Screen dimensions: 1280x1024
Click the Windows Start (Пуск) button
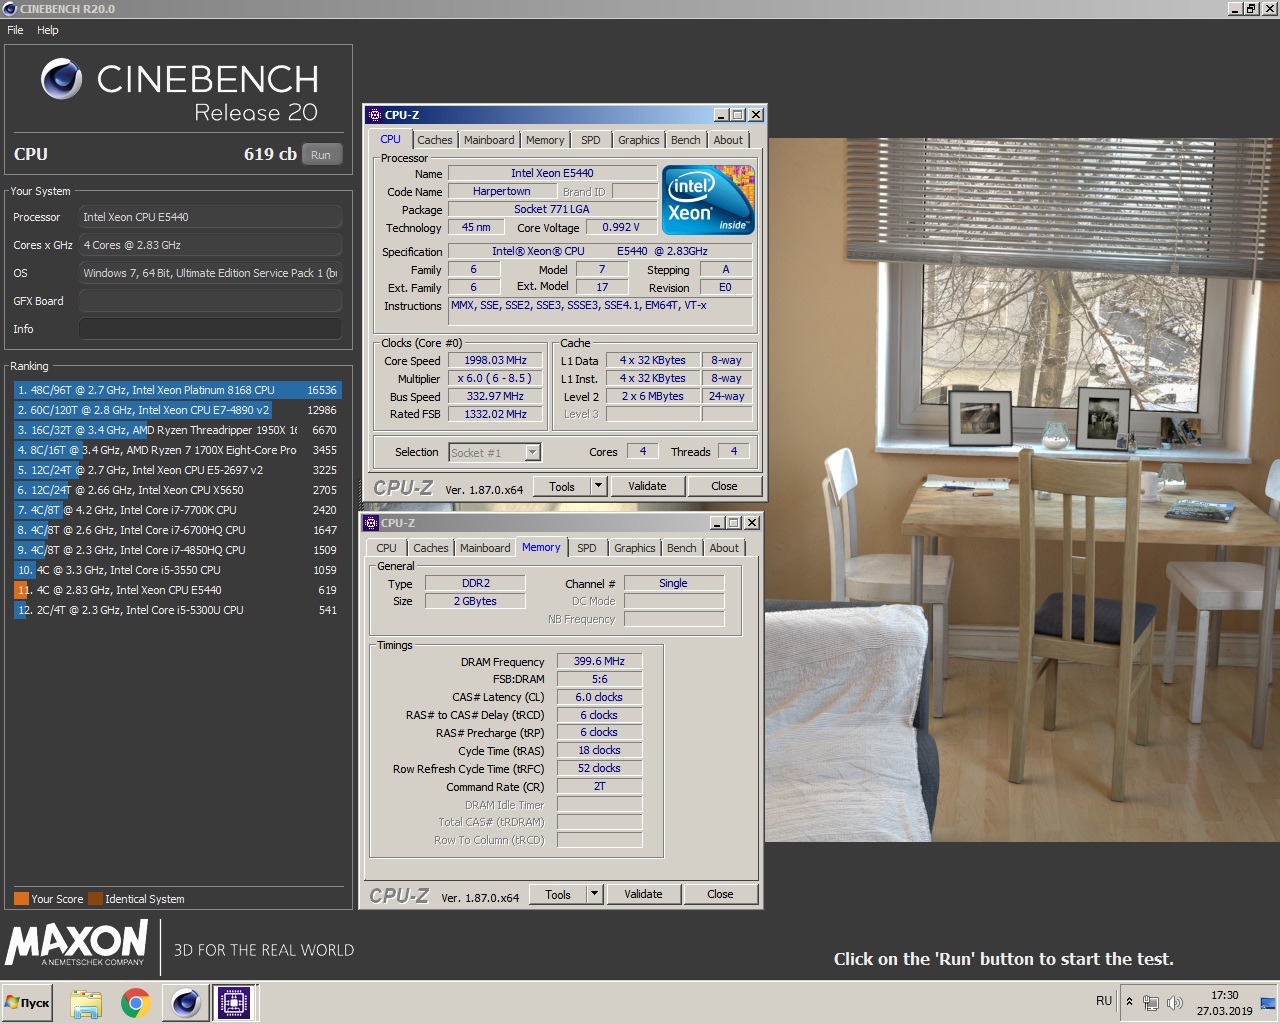pyautogui.click(x=28, y=1003)
